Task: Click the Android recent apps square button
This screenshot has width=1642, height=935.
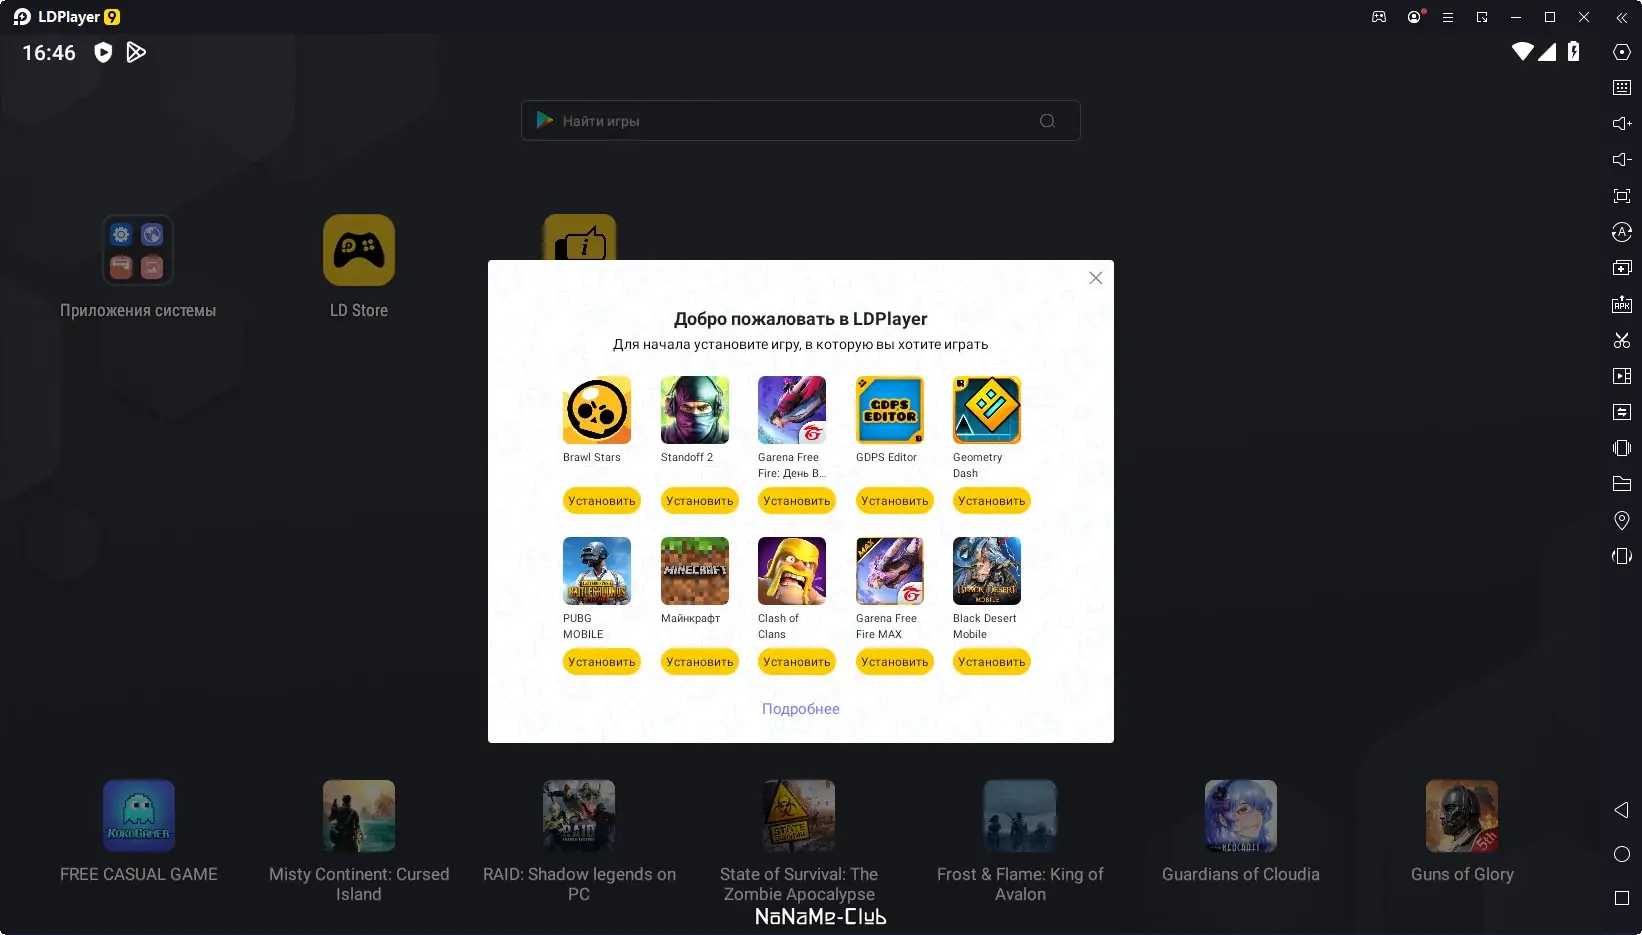Action: pos(1622,898)
